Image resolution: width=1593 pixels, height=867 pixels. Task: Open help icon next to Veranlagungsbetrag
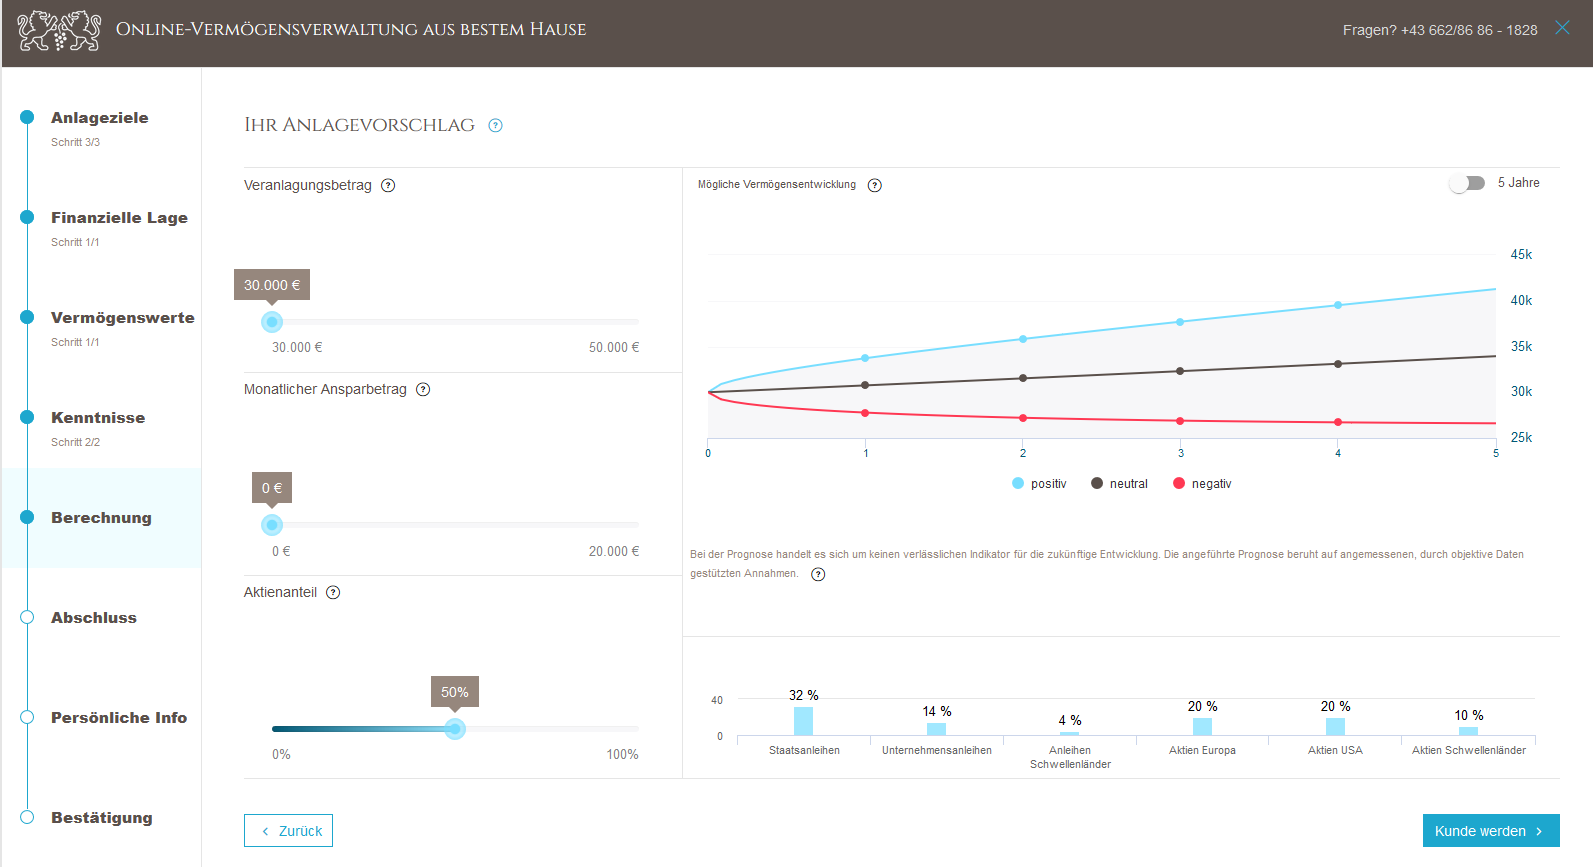pos(388,185)
